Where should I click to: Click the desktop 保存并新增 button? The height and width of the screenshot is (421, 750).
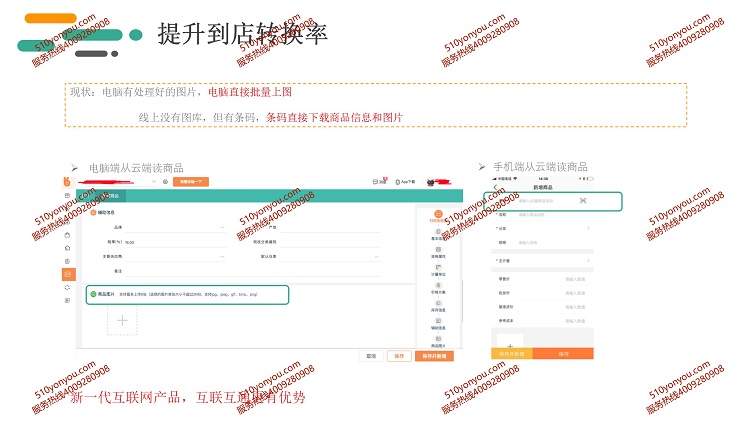[436, 355]
